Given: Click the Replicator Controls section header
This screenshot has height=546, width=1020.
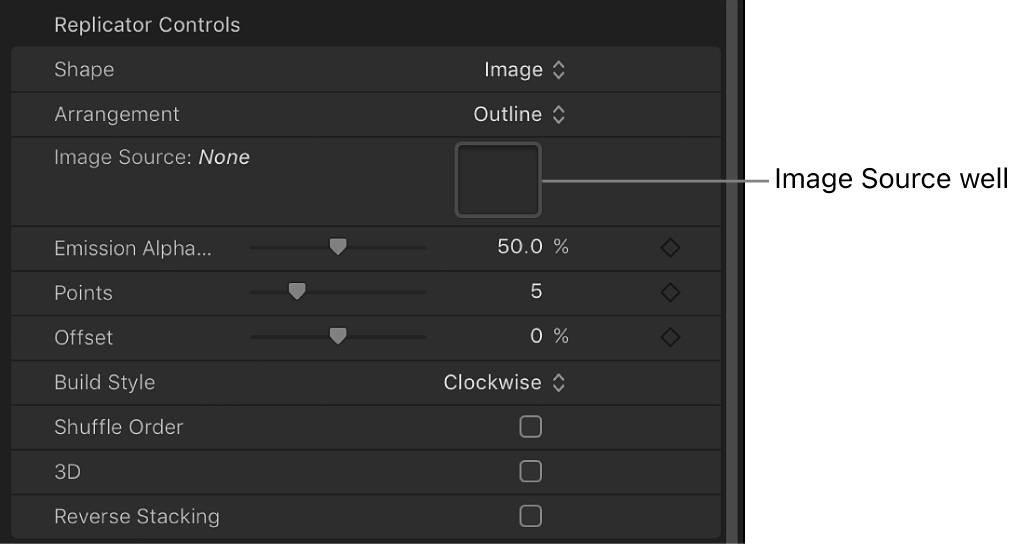Looking at the screenshot, I should tap(147, 25).
